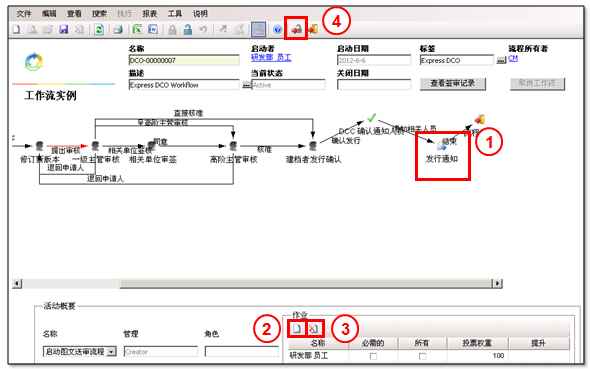Image resolution: width=590 pixels, height=369 pixels.
Task: Open the activity 名称 dropdown arrow
Action: [111, 352]
